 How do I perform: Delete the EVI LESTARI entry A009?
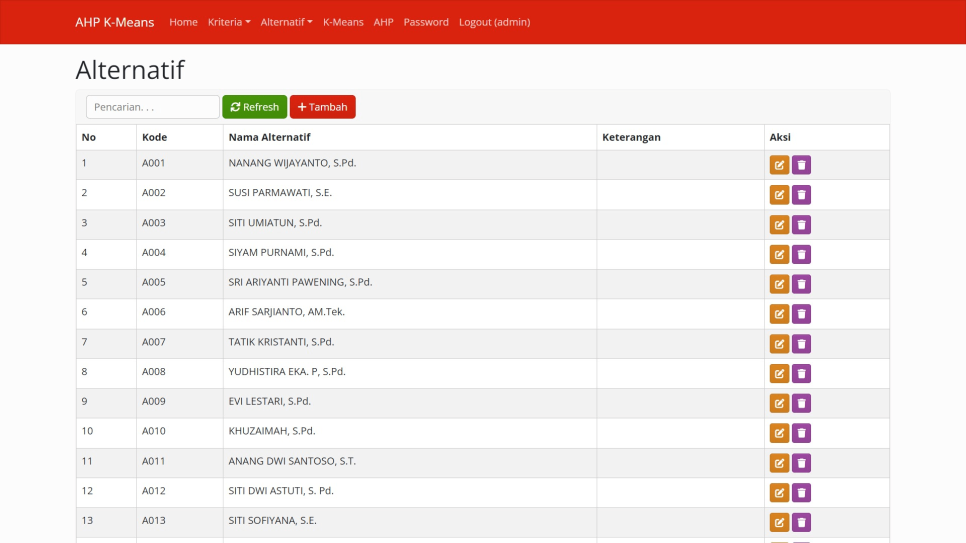point(801,403)
